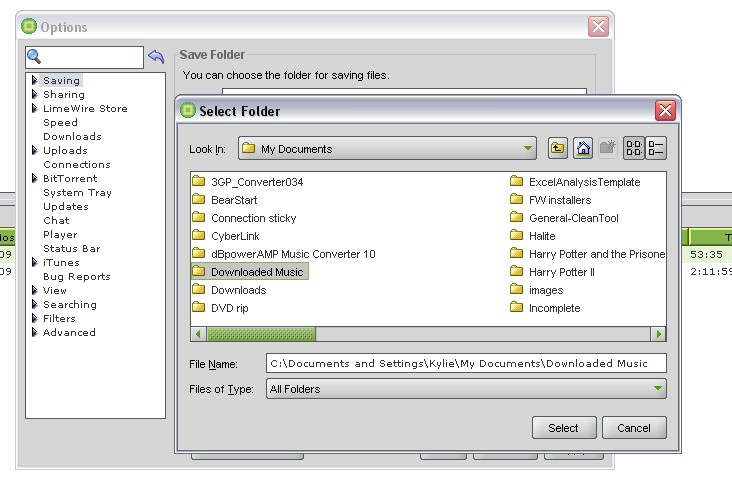Select the Downloads folder in file list
Image resolution: width=732 pixels, height=485 pixels.
(239, 290)
